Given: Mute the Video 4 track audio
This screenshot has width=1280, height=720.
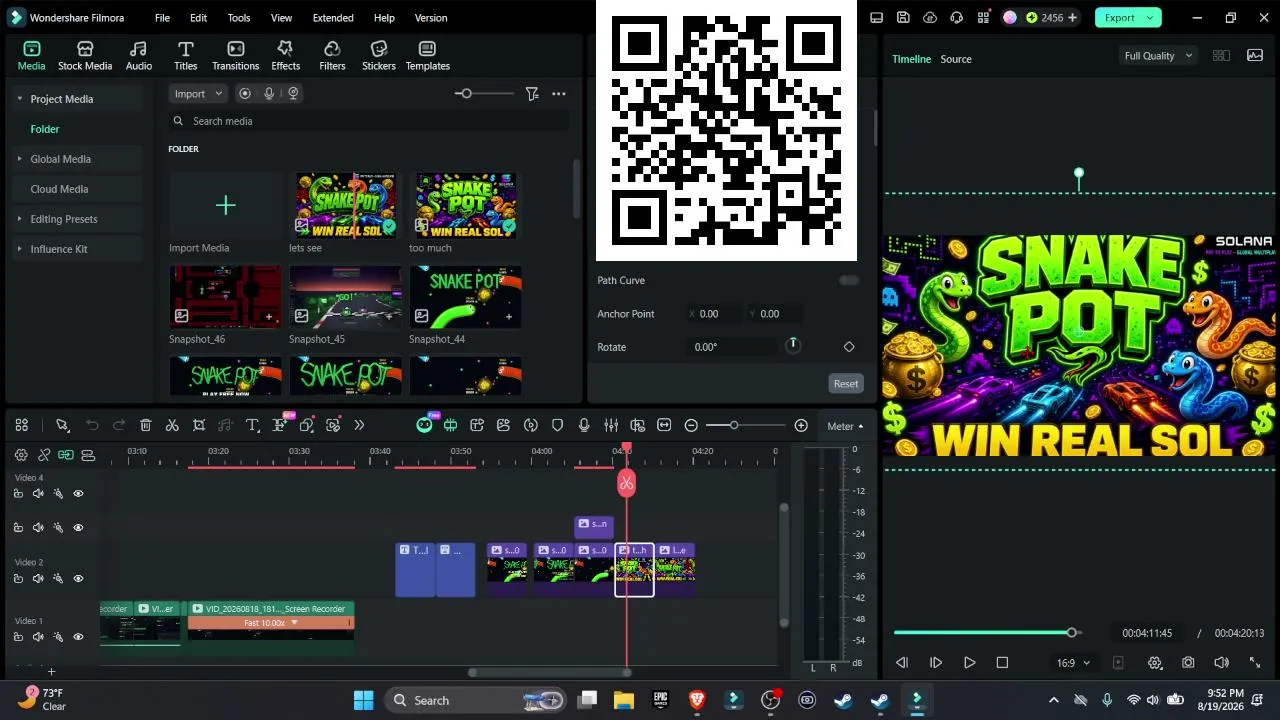Looking at the screenshot, I should [38, 493].
